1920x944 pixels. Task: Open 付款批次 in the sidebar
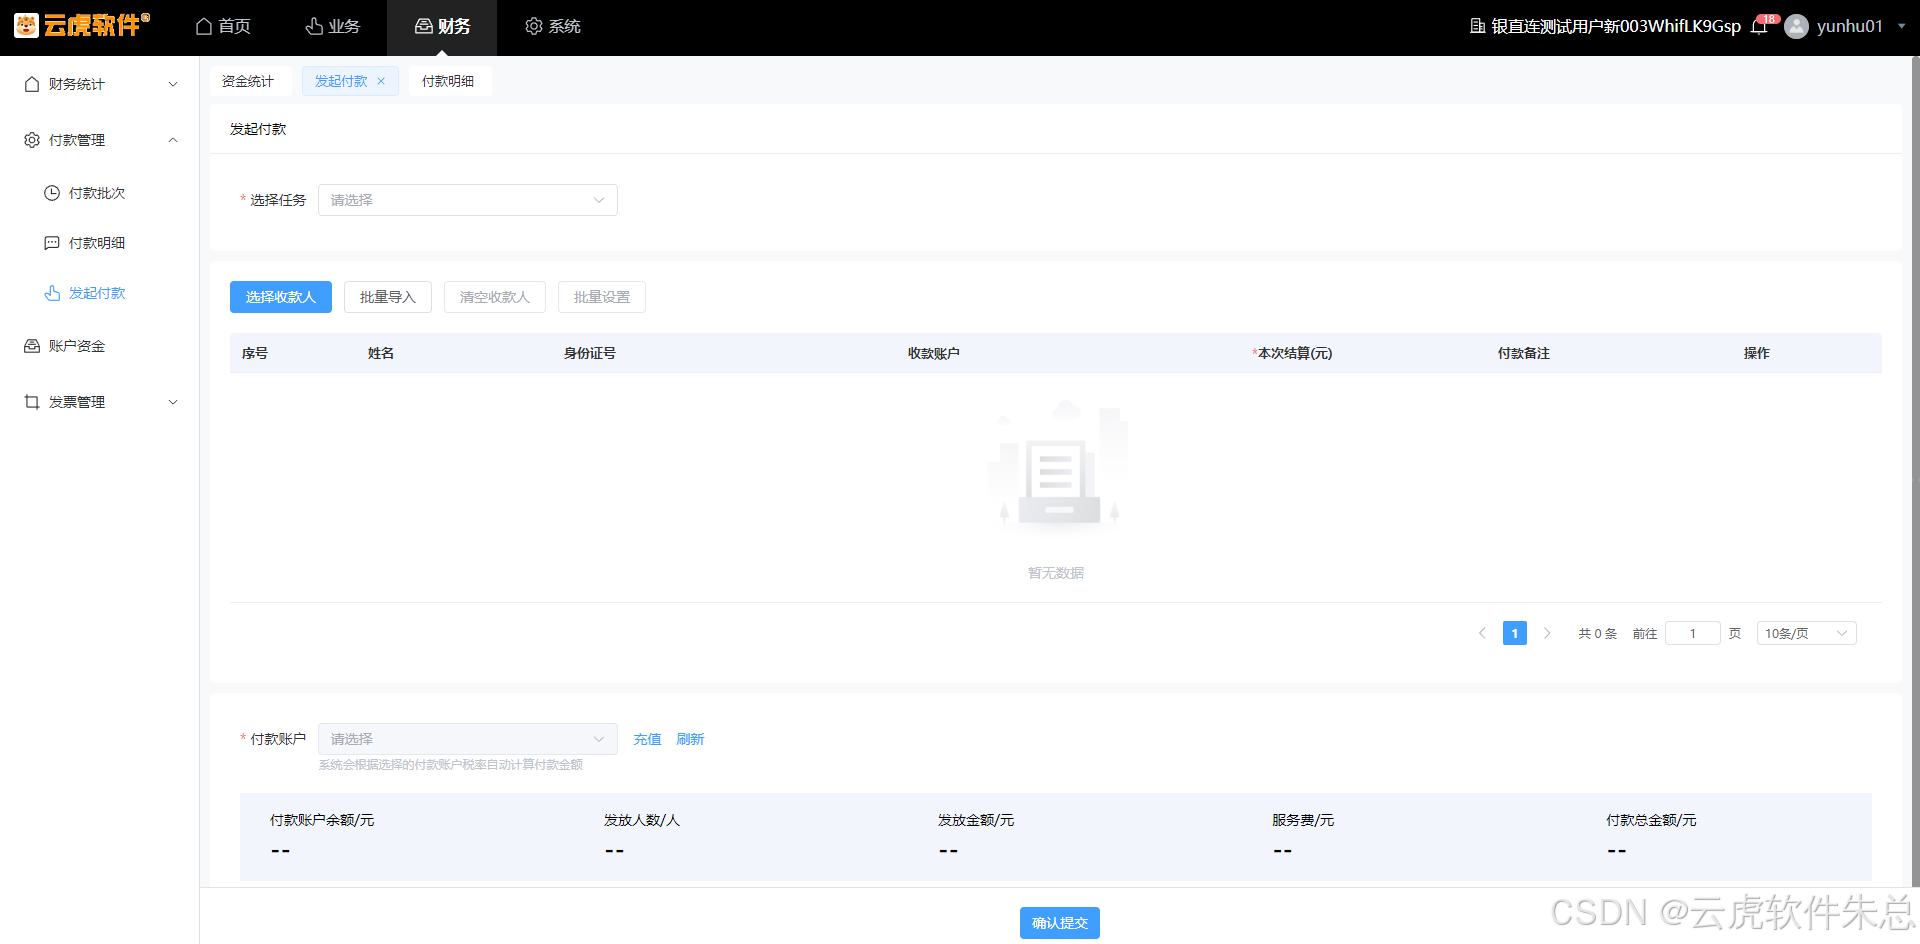click(x=96, y=193)
